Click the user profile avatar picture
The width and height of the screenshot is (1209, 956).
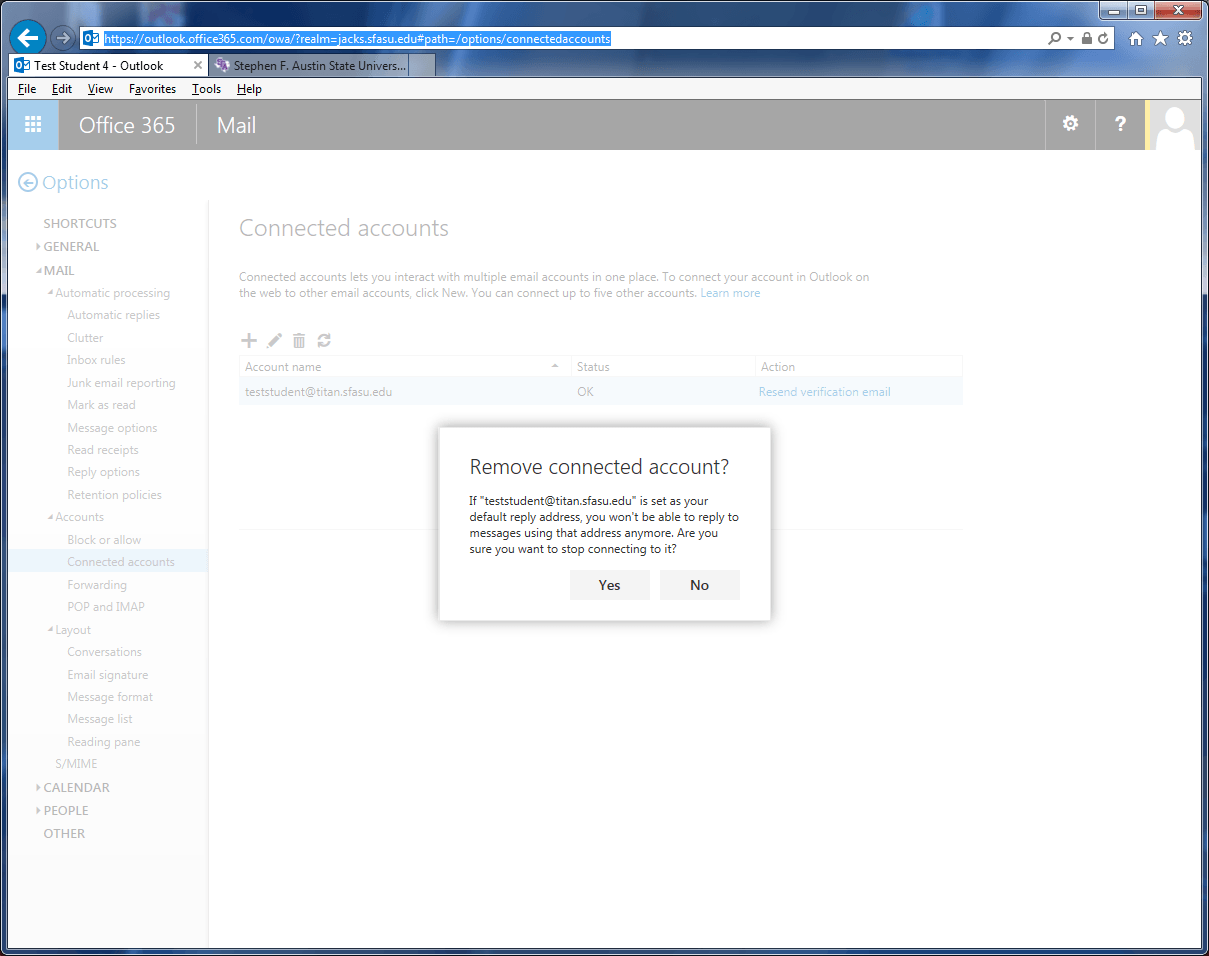point(1175,125)
